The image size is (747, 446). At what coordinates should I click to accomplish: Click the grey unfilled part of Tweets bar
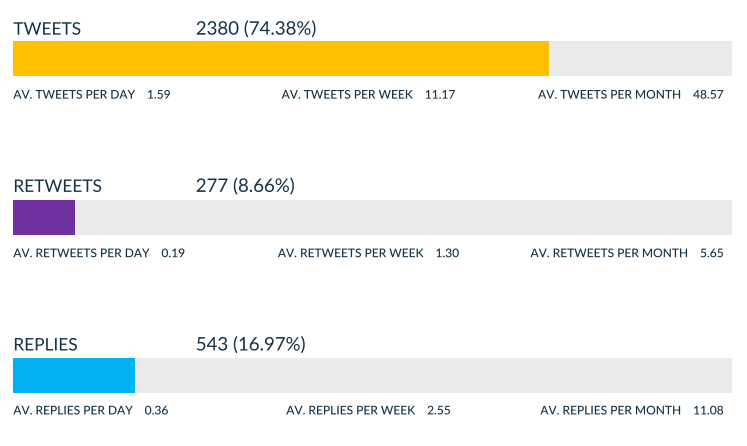(640, 59)
